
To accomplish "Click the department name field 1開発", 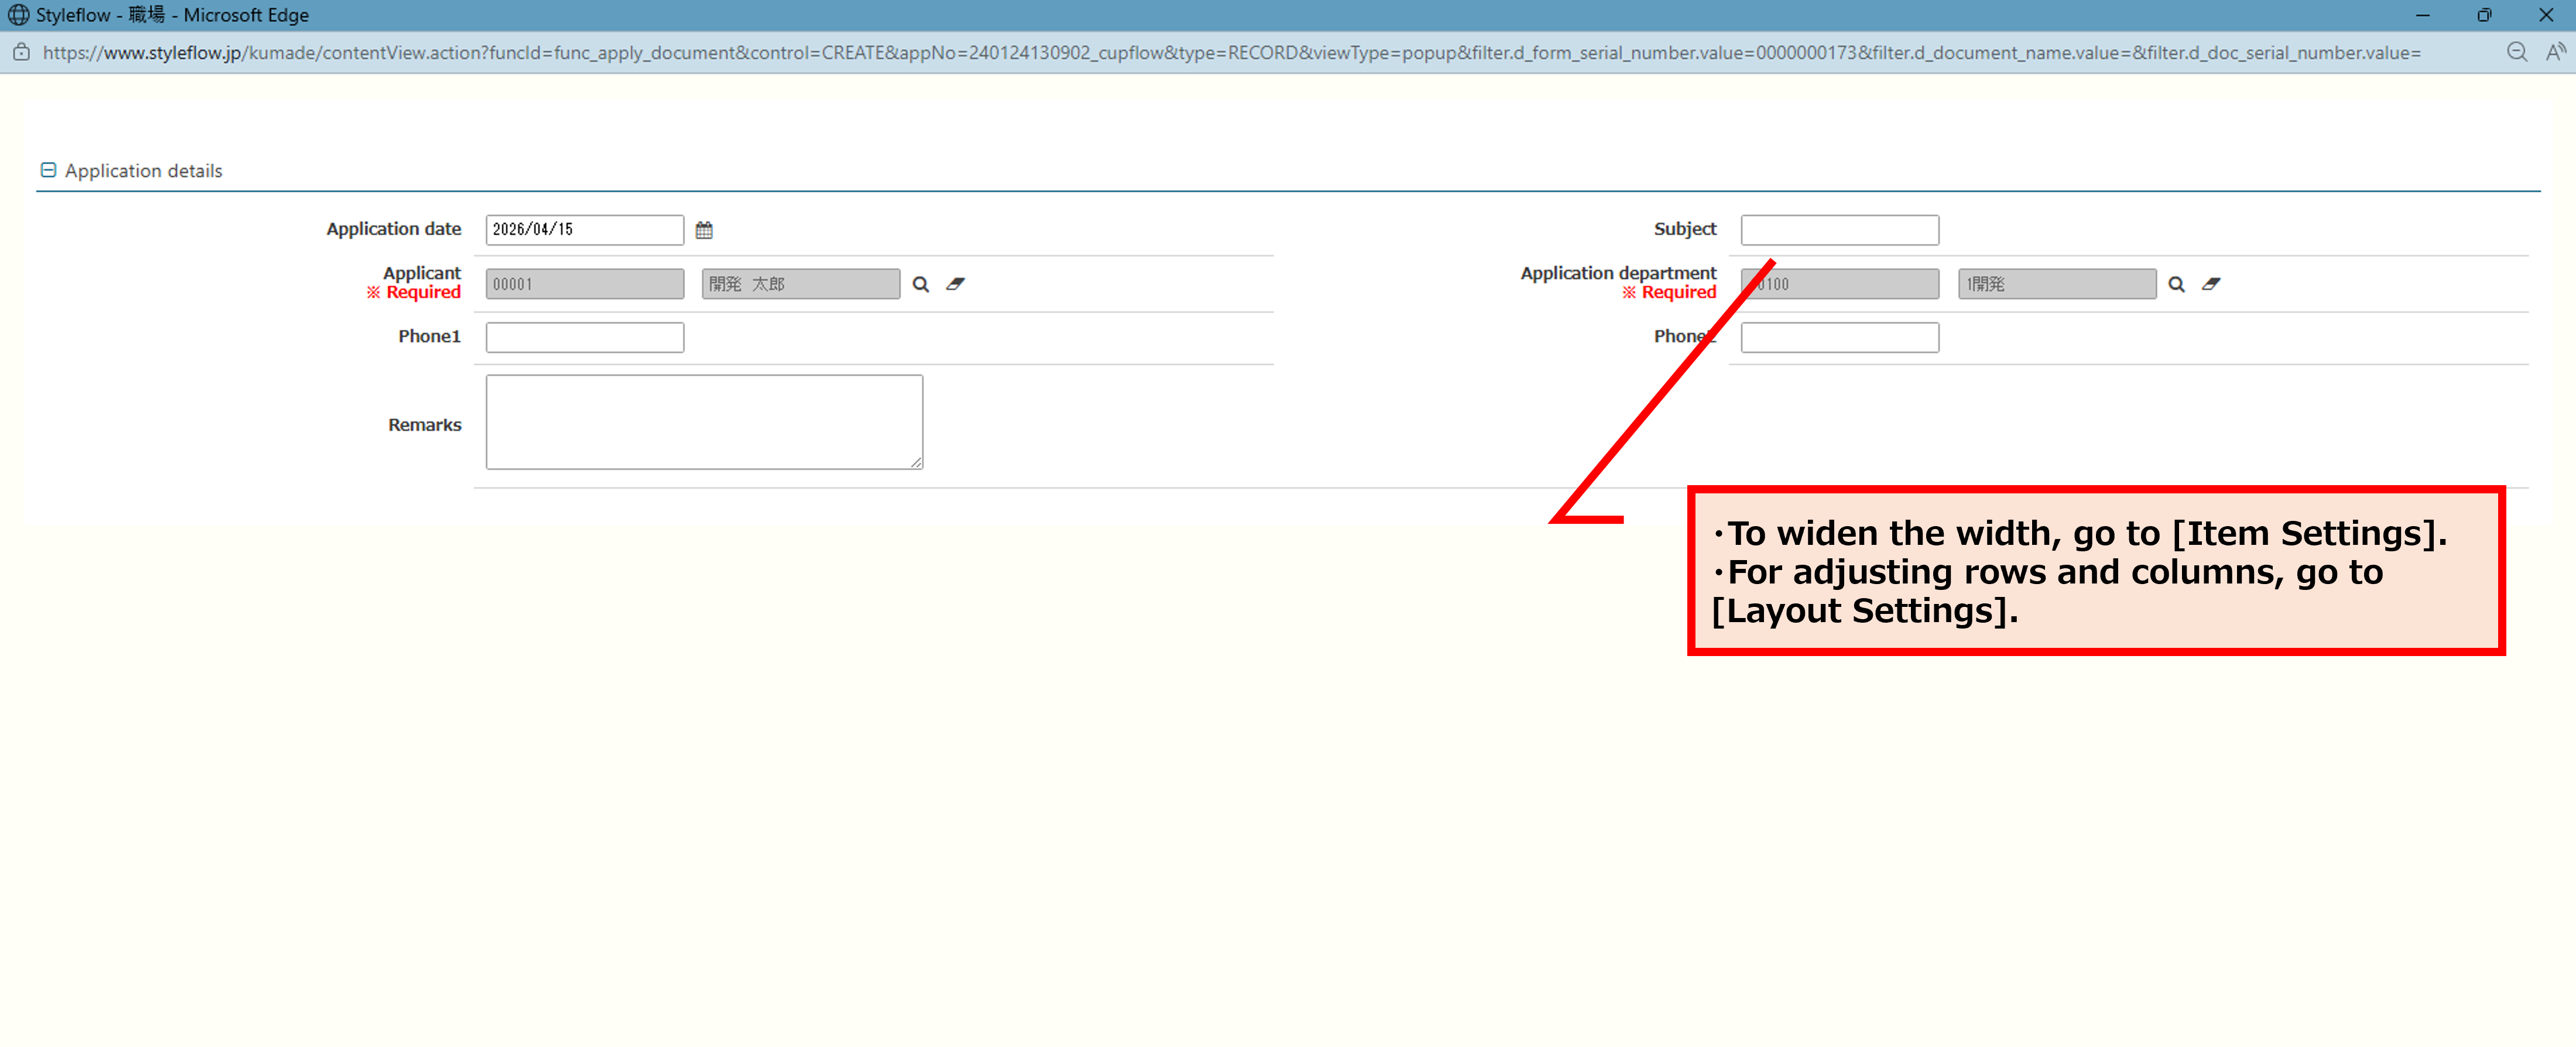I will tap(2056, 284).
